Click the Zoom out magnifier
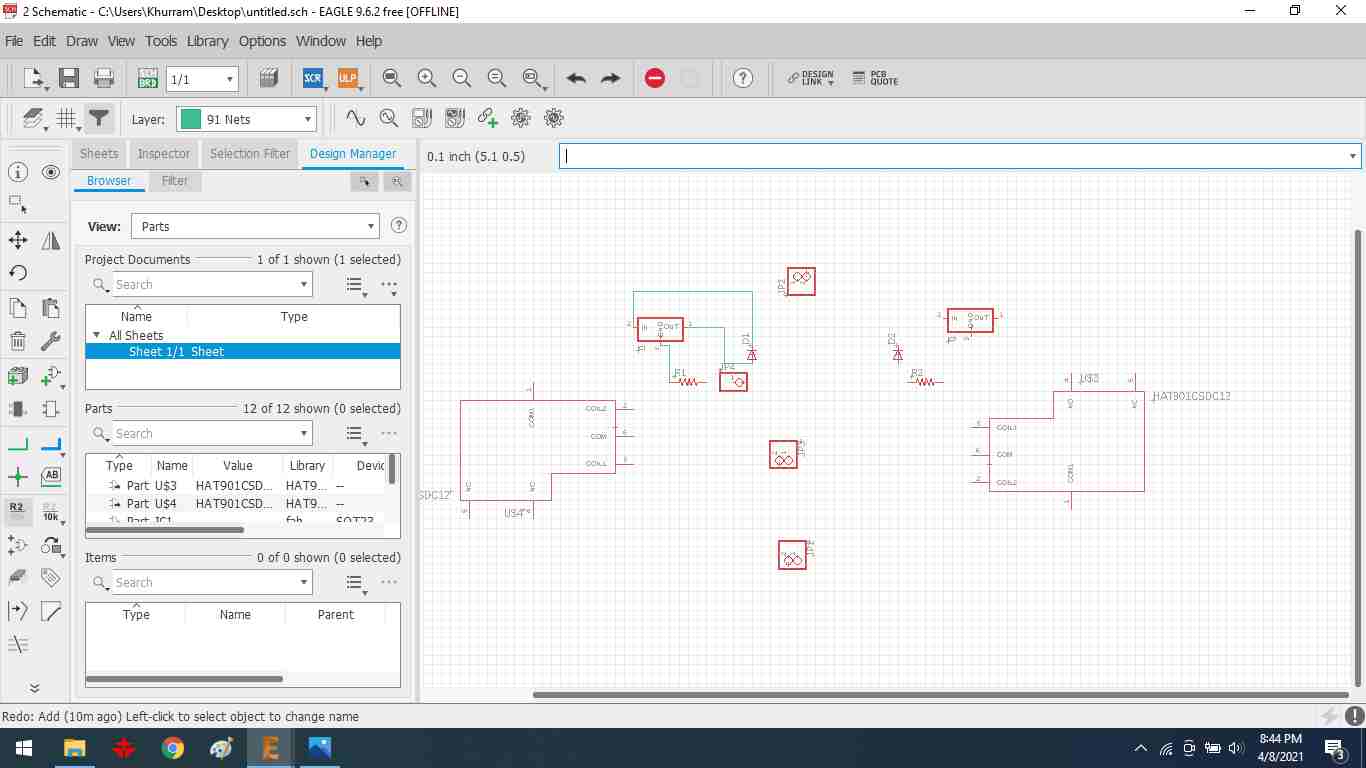Screen dimensions: 1366x768 click(462, 78)
